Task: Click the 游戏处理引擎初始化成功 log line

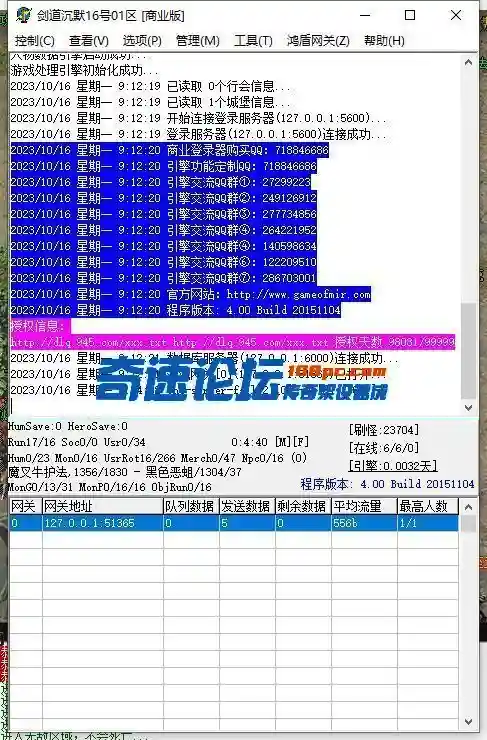Action: [x=84, y=71]
